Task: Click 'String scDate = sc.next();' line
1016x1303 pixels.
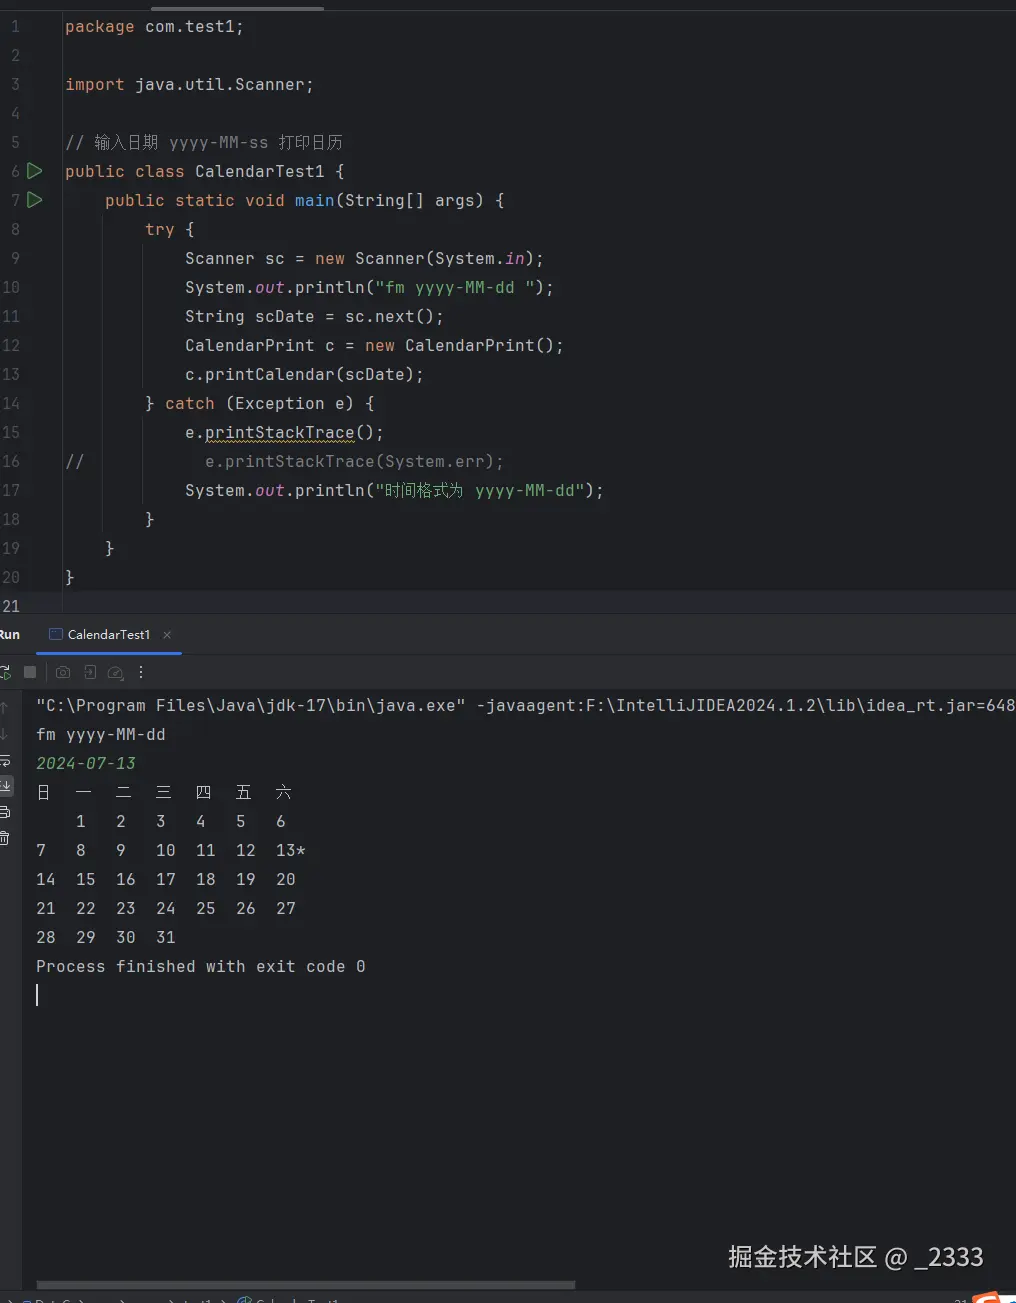Action: [314, 317]
